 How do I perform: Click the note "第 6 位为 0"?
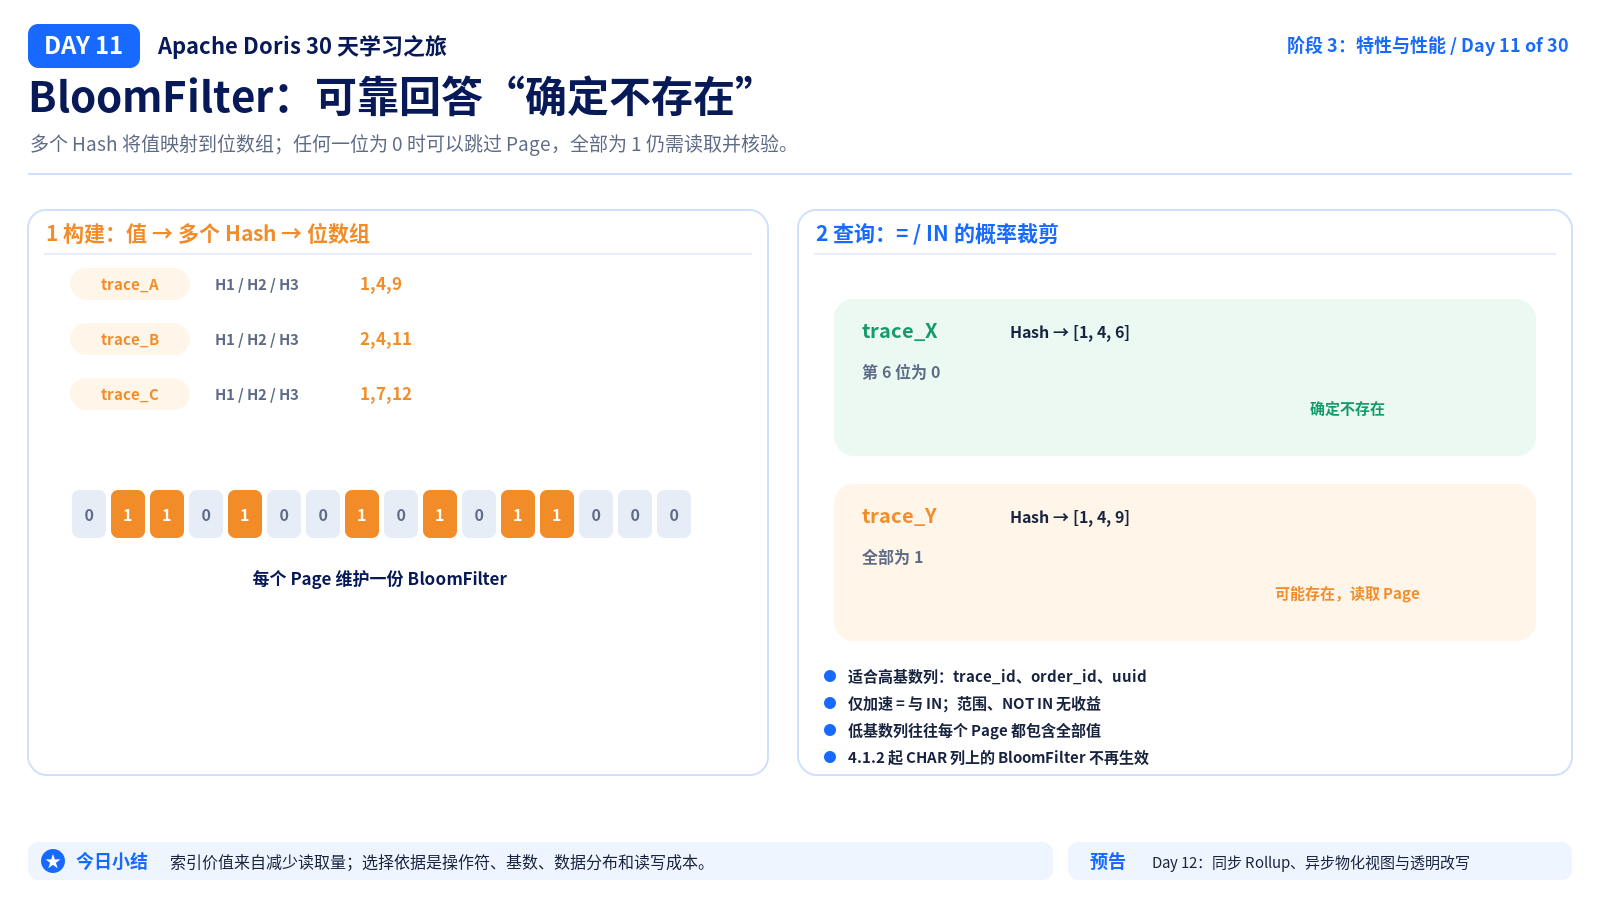[901, 372]
